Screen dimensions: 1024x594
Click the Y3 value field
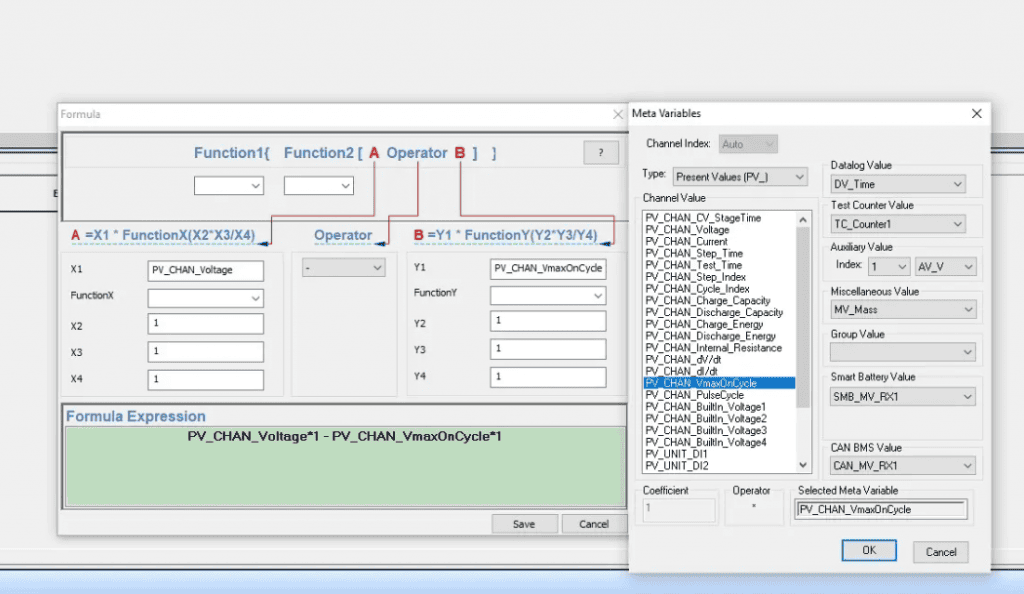click(548, 349)
